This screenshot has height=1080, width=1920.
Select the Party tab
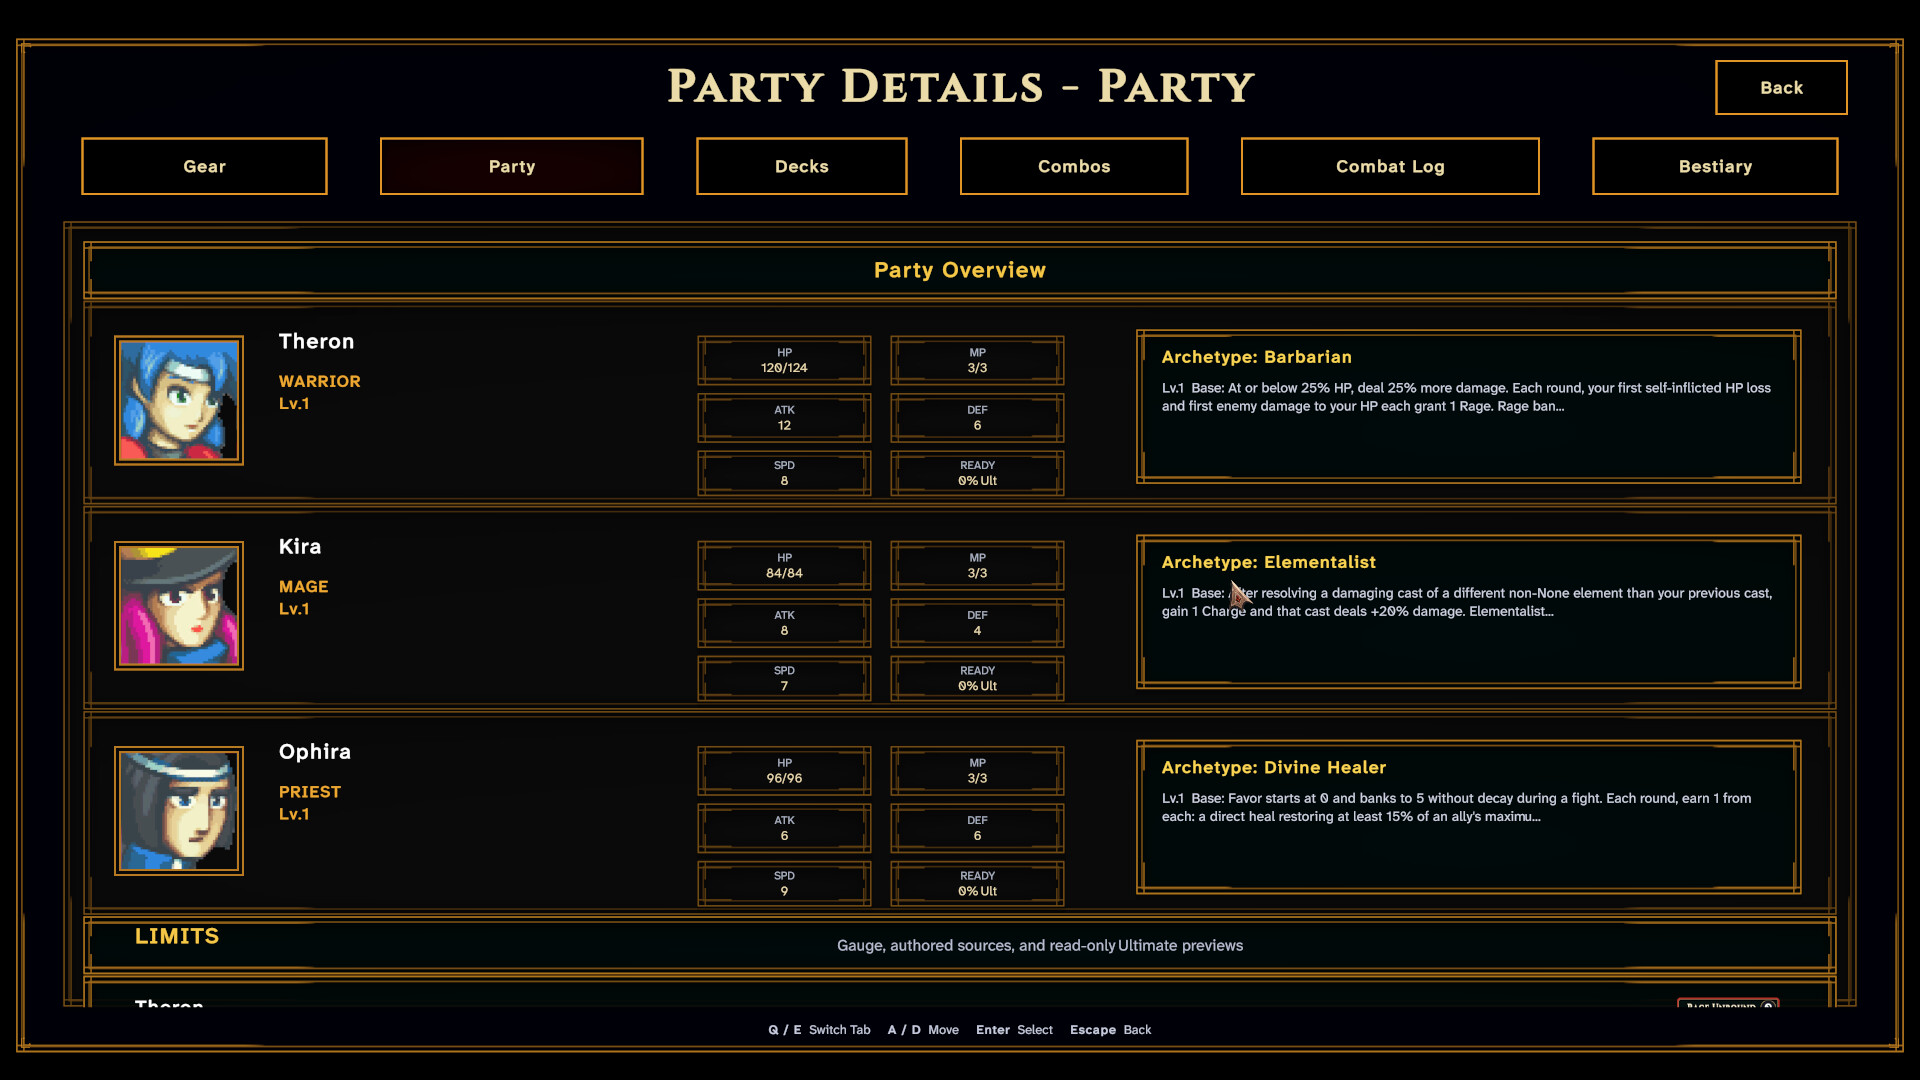(511, 166)
